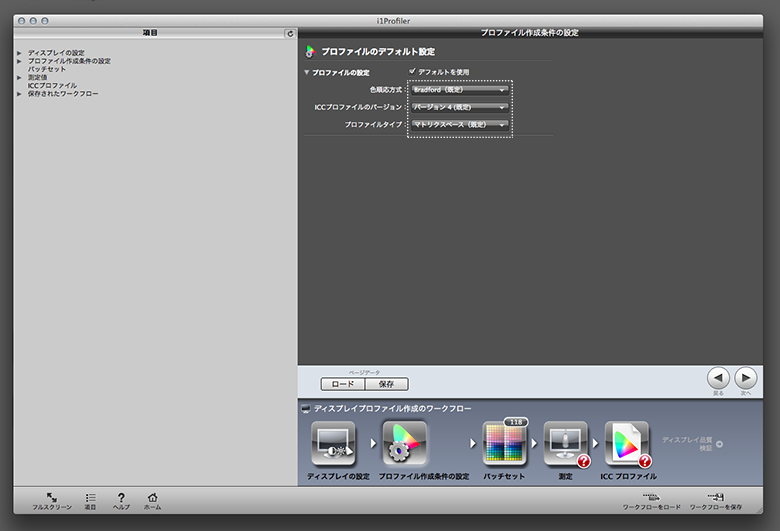Expand 保存されたワークフロー in the sidebar tree
Image resolution: width=780 pixels, height=531 pixels.
tap(19, 94)
